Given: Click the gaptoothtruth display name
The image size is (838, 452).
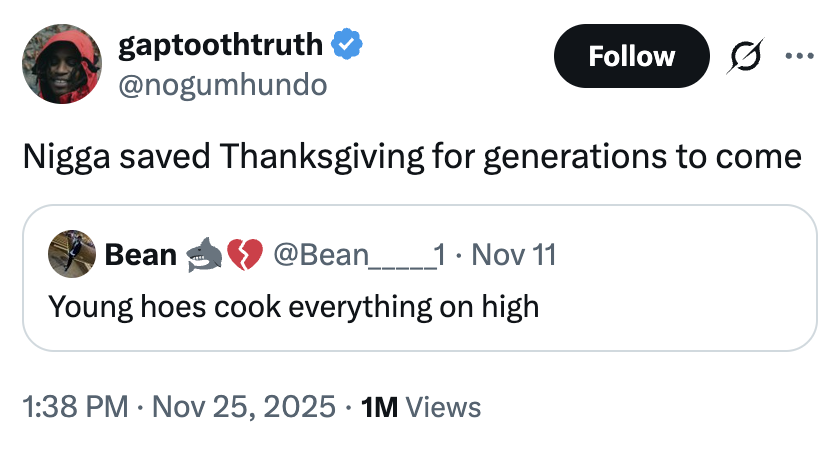Looking at the screenshot, I should [x=220, y=44].
